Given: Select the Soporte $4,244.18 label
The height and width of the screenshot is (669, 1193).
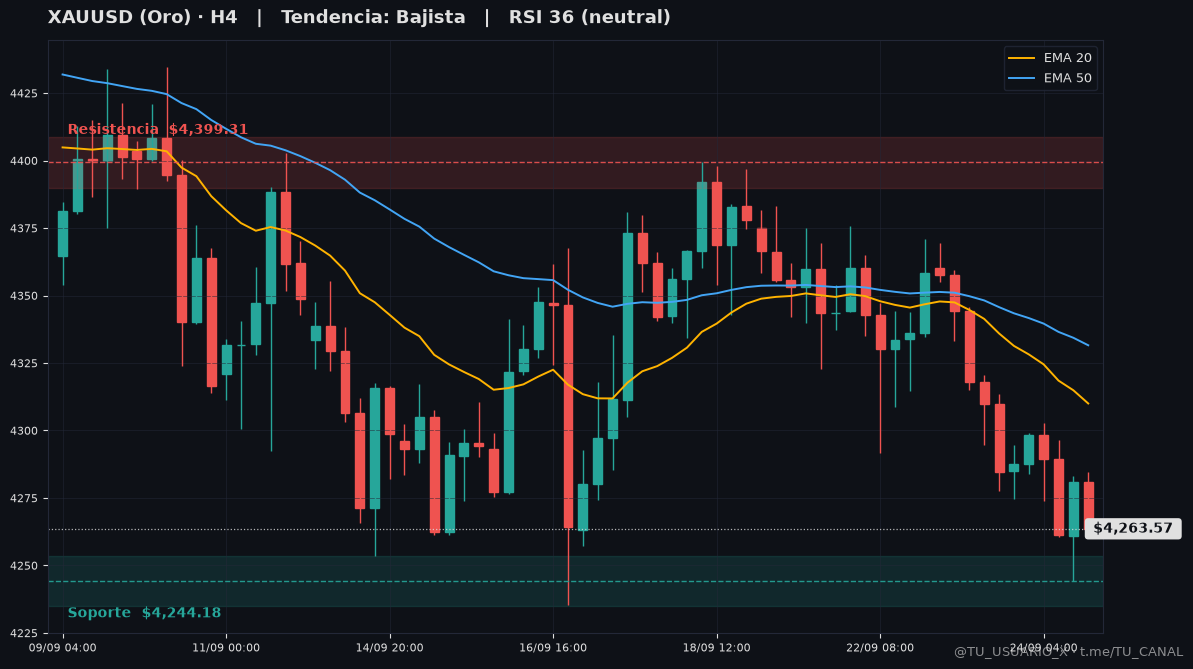Looking at the screenshot, I should 144,613.
